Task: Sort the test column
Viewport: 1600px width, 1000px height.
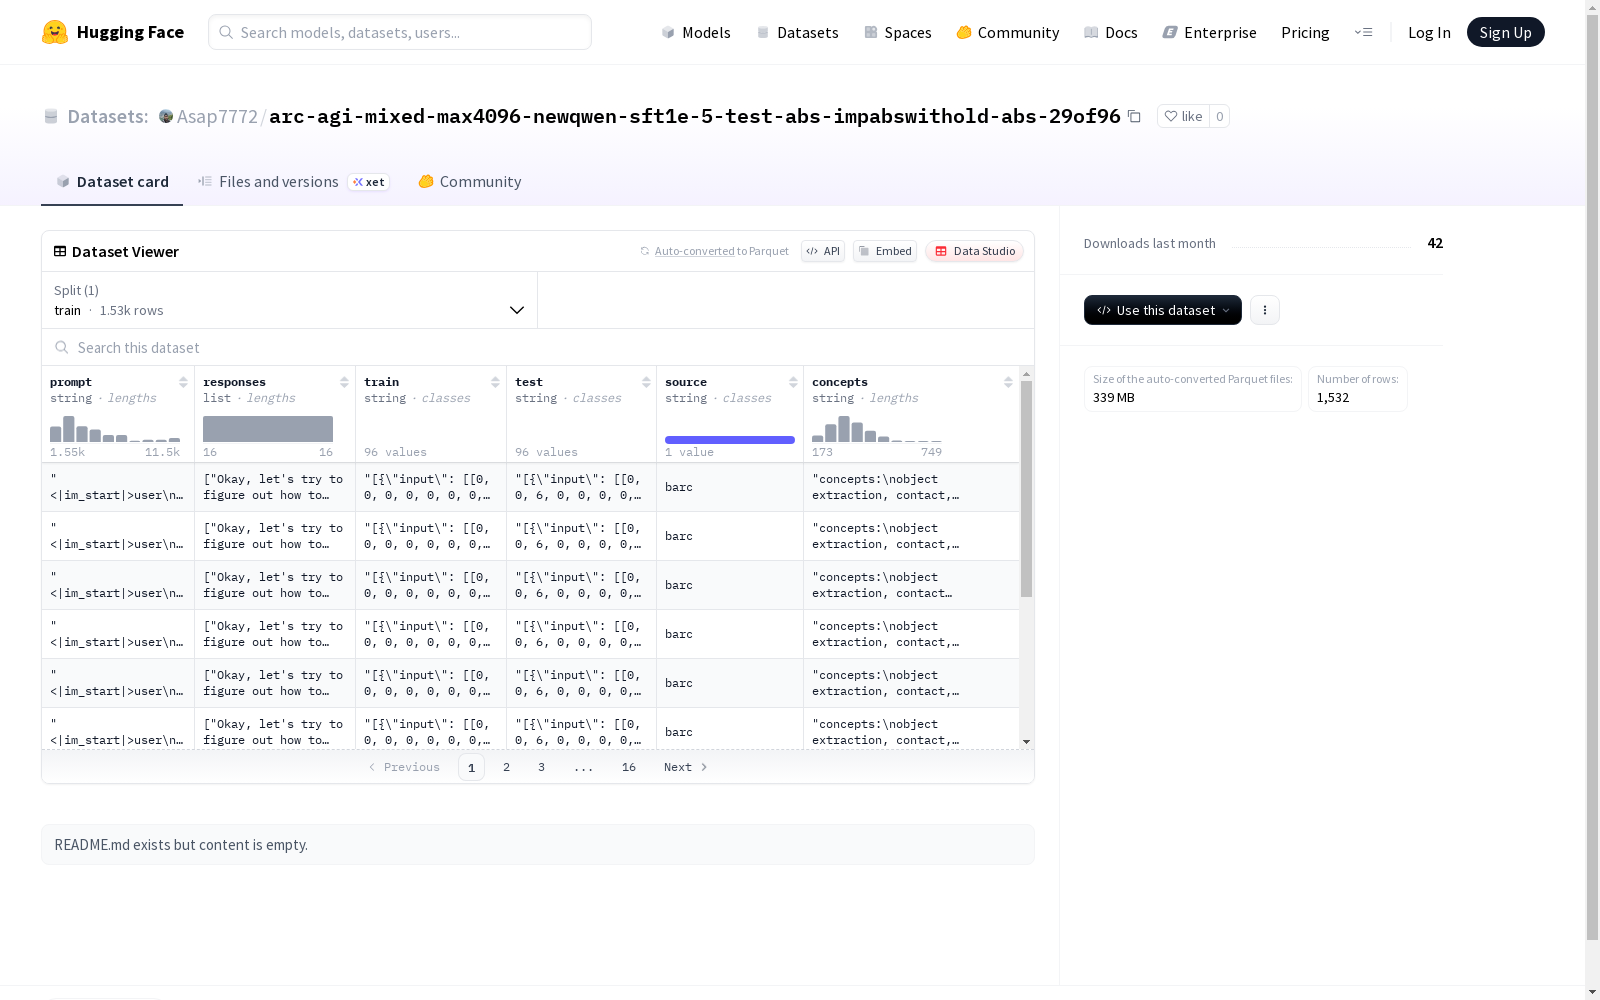Action: [646, 382]
